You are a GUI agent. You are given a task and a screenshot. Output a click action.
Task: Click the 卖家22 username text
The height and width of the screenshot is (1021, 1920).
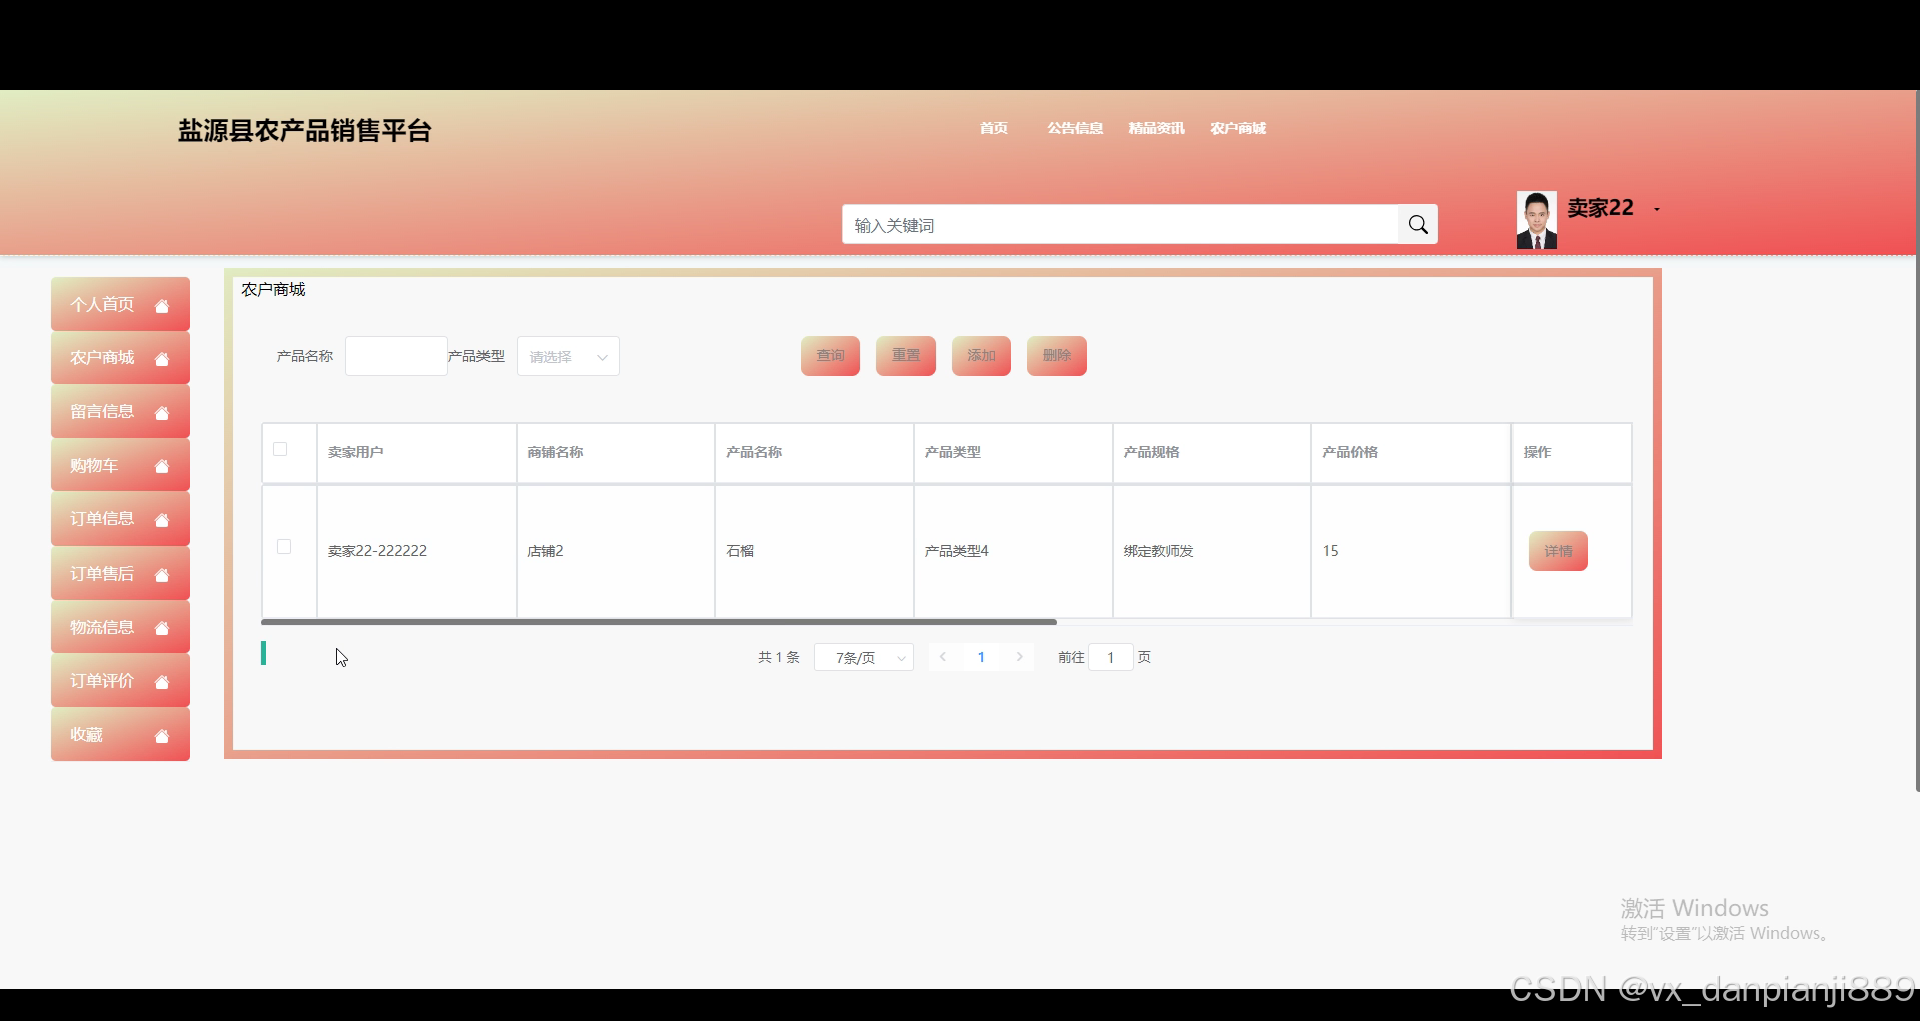click(1600, 208)
